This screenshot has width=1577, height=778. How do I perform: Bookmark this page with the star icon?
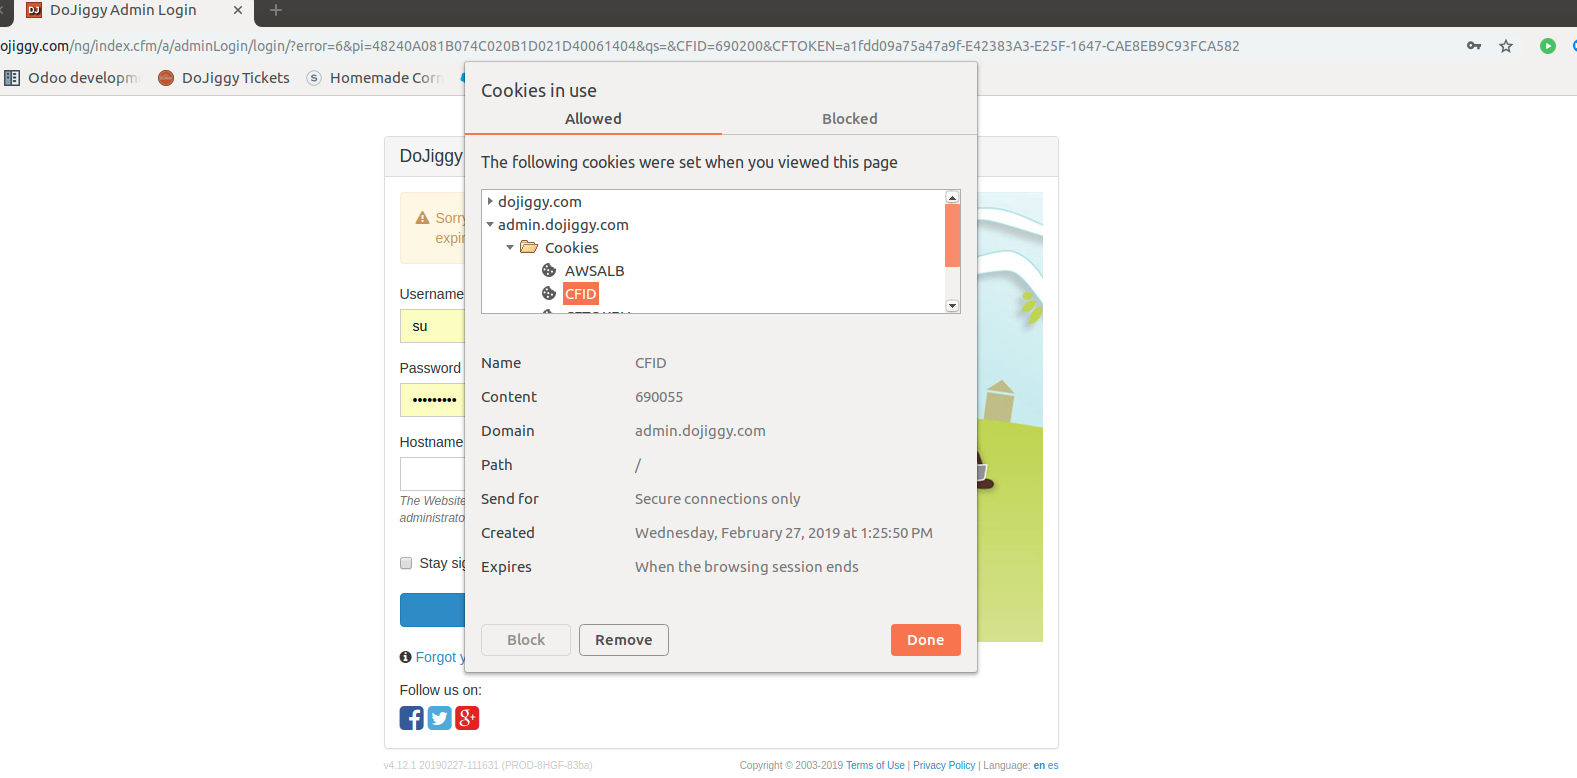coord(1506,46)
